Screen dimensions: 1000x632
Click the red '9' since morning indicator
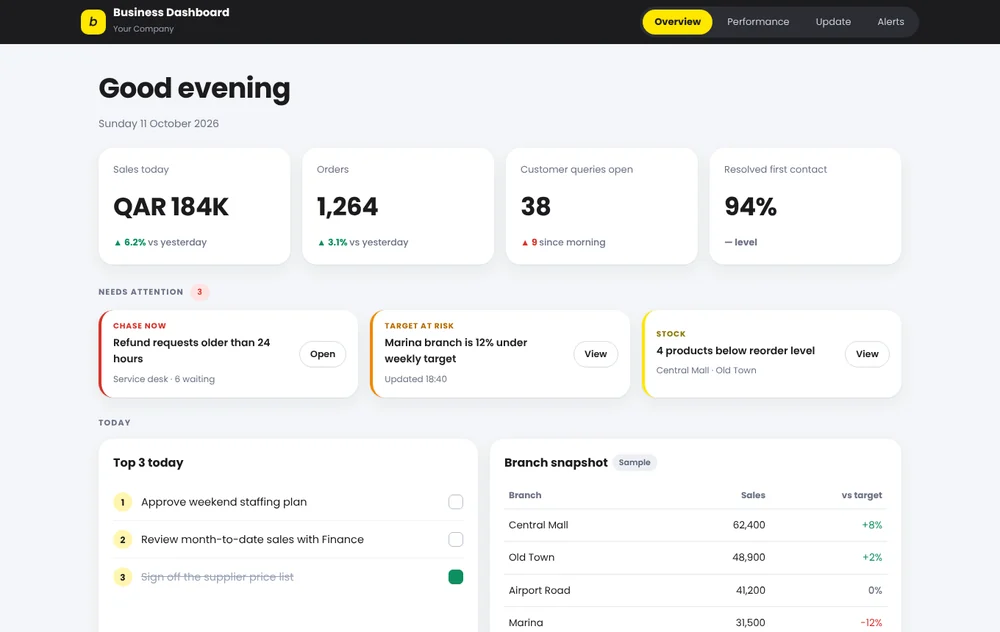coord(529,242)
